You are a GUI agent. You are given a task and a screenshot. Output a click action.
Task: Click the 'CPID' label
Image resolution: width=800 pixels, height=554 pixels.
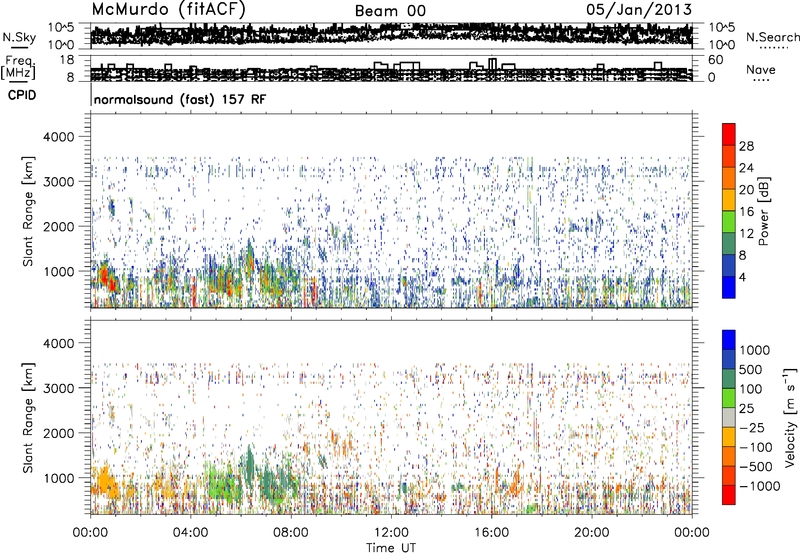(22, 95)
